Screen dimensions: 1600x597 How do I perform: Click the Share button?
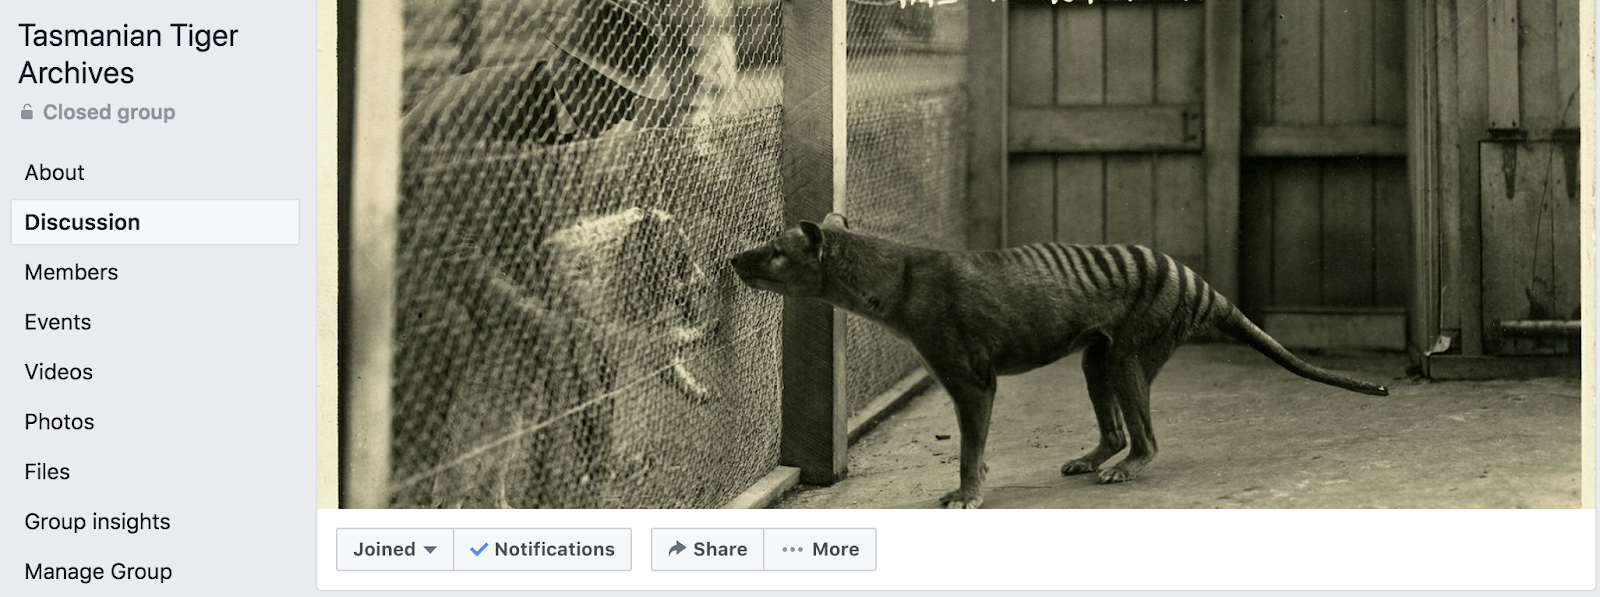(708, 549)
